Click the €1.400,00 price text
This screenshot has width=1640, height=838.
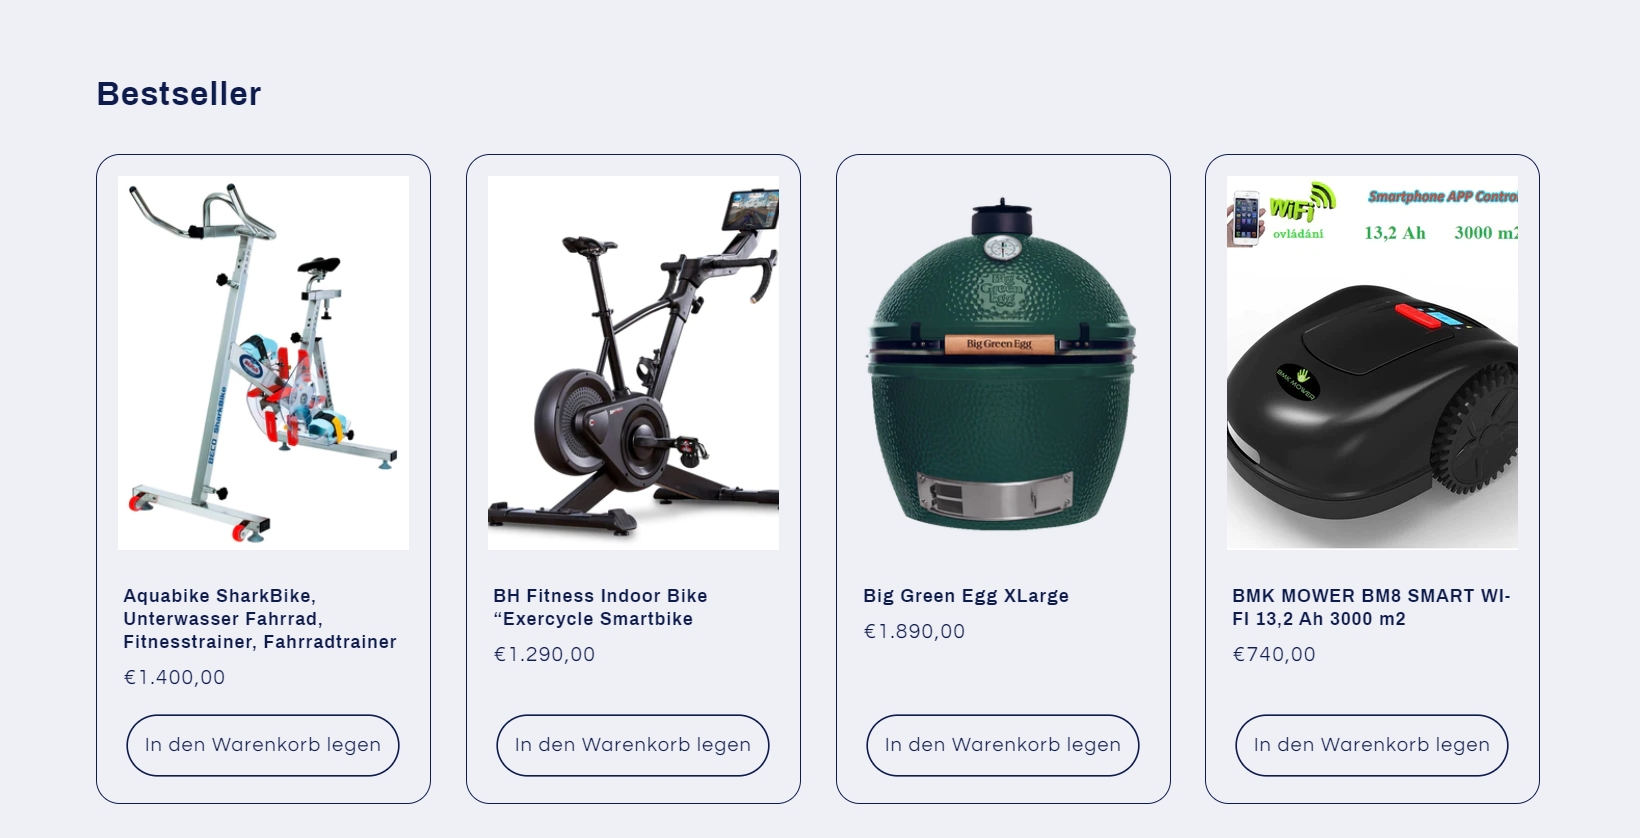(174, 677)
